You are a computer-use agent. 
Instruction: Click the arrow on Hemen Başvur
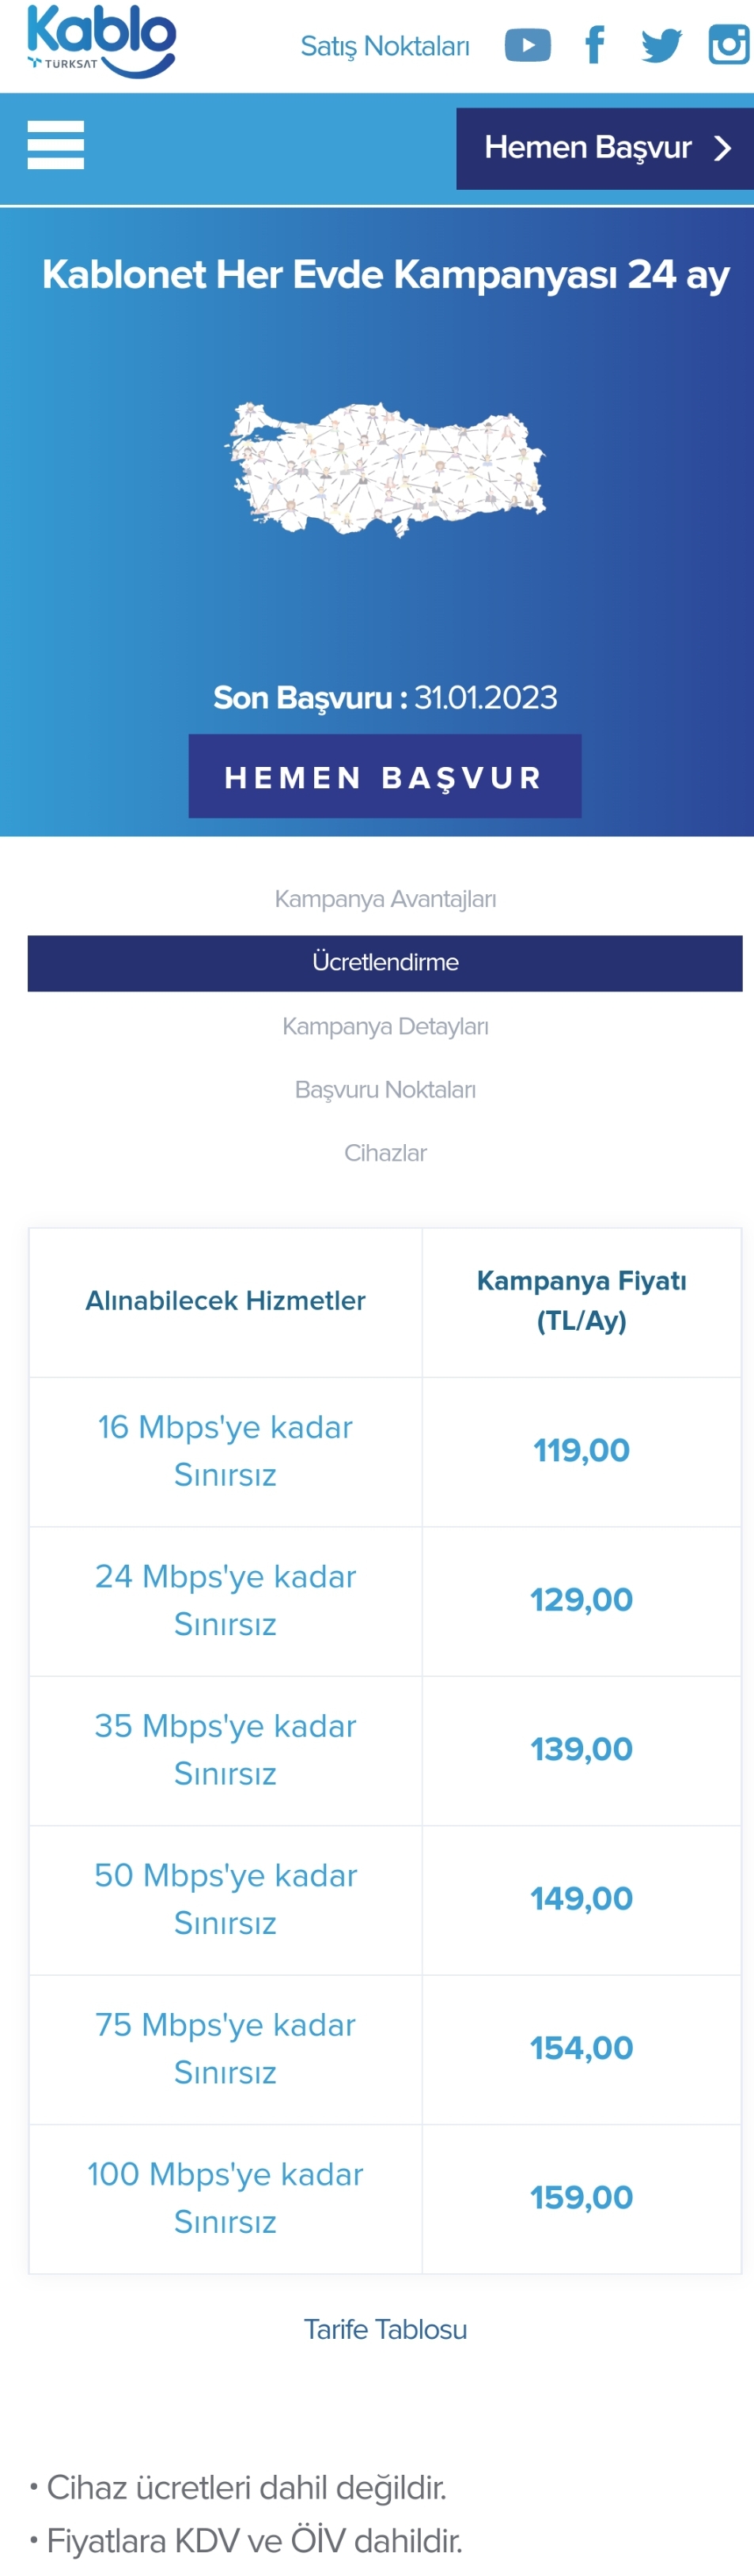(x=723, y=149)
